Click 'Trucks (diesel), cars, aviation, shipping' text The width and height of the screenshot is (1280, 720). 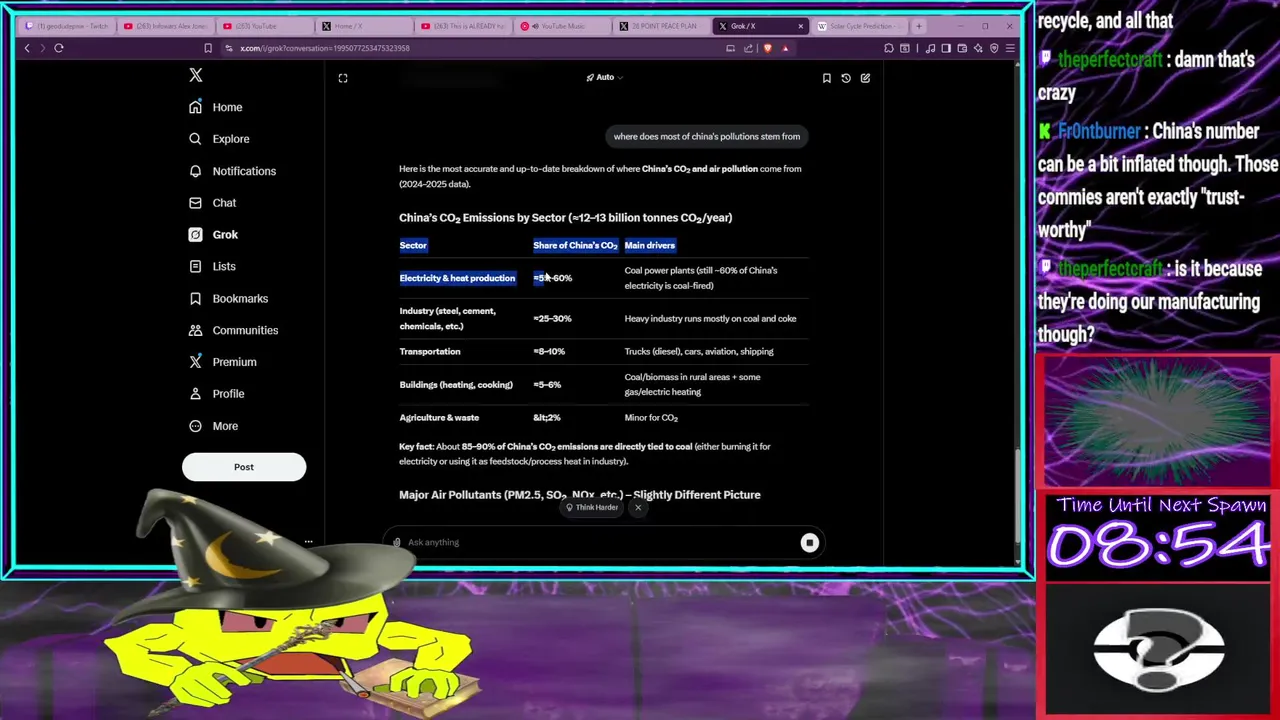[699, 351]
